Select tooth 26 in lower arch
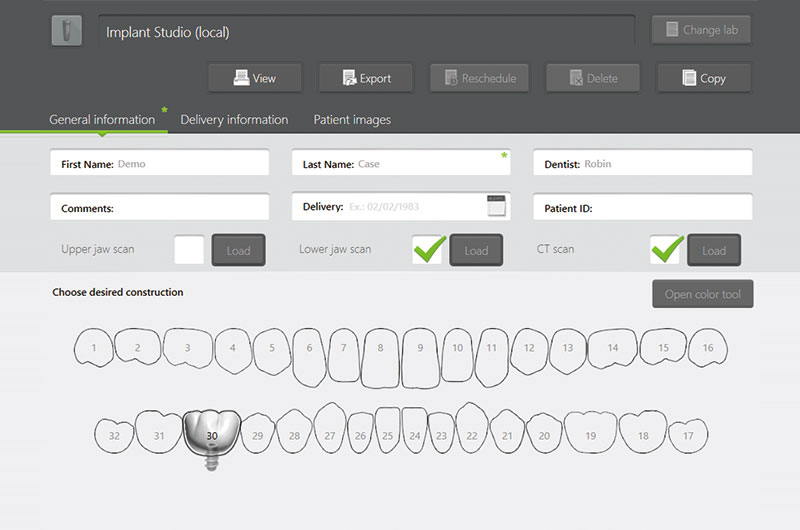Viewport: 800px width, 530px height. tap(361, 433)
